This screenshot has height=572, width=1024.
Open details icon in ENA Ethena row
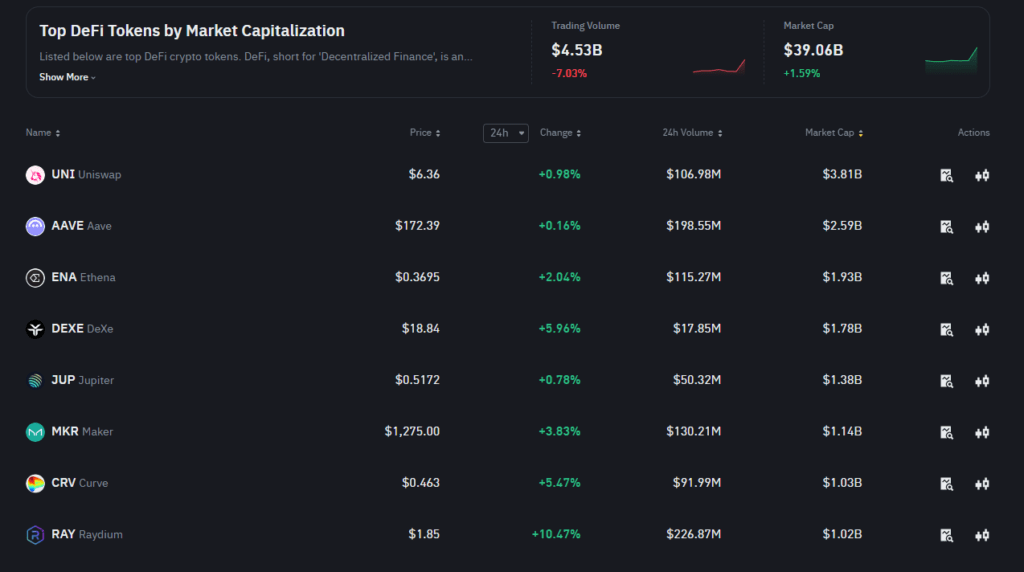pyautogui.click(x=946, y=278)
